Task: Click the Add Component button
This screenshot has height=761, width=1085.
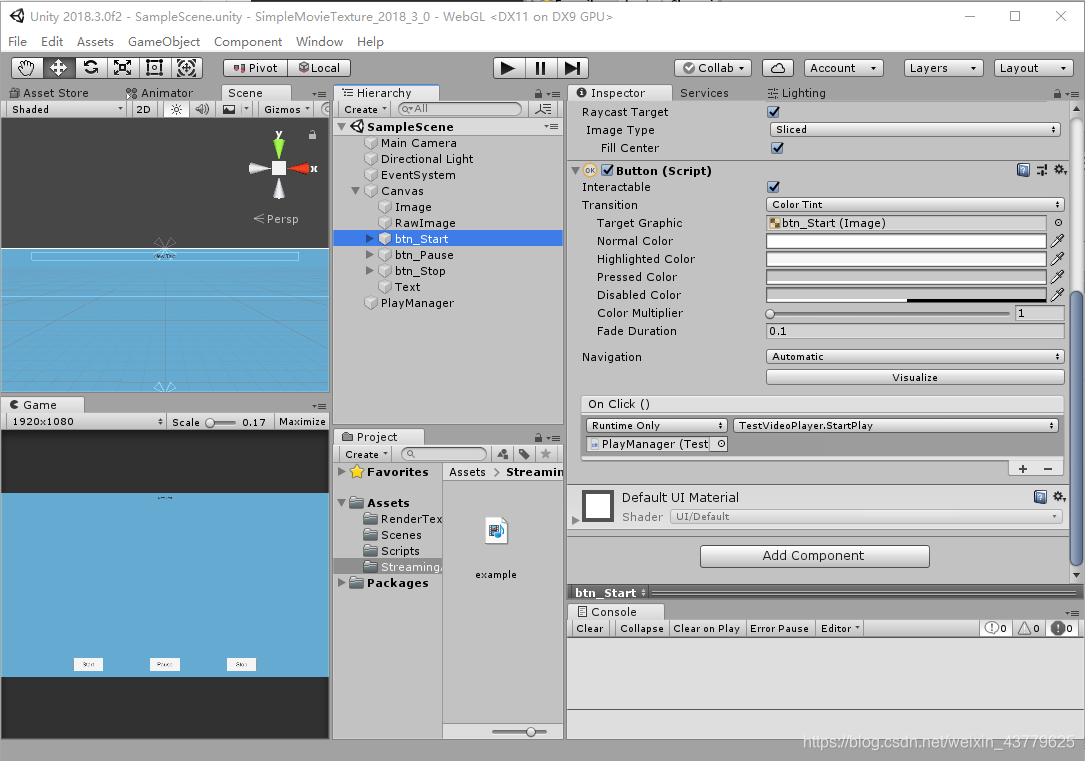Action: (x=814, y=556)
